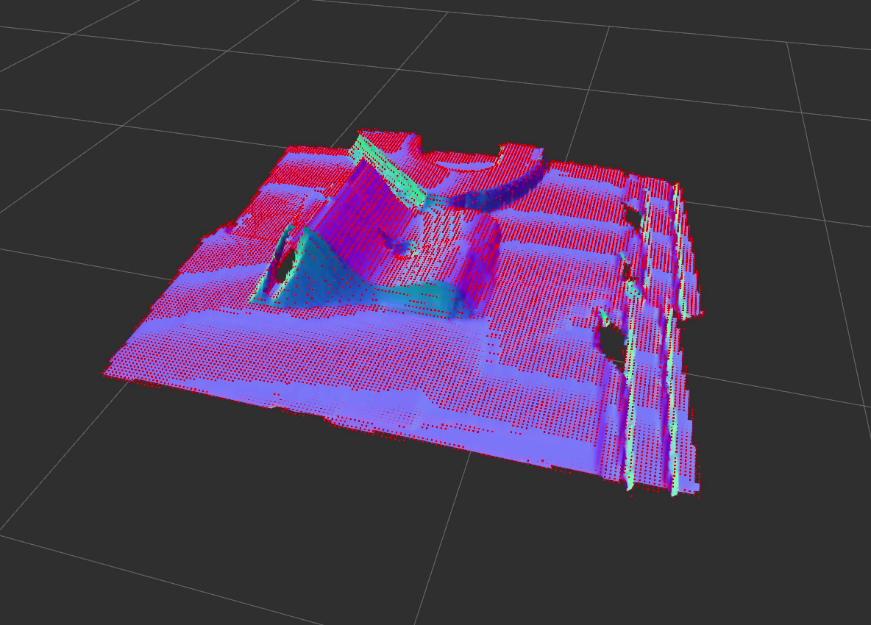Click the black elliptical hole on the mesh's left side
Viewport: 871px width, 625px height.
click(284, 263)
